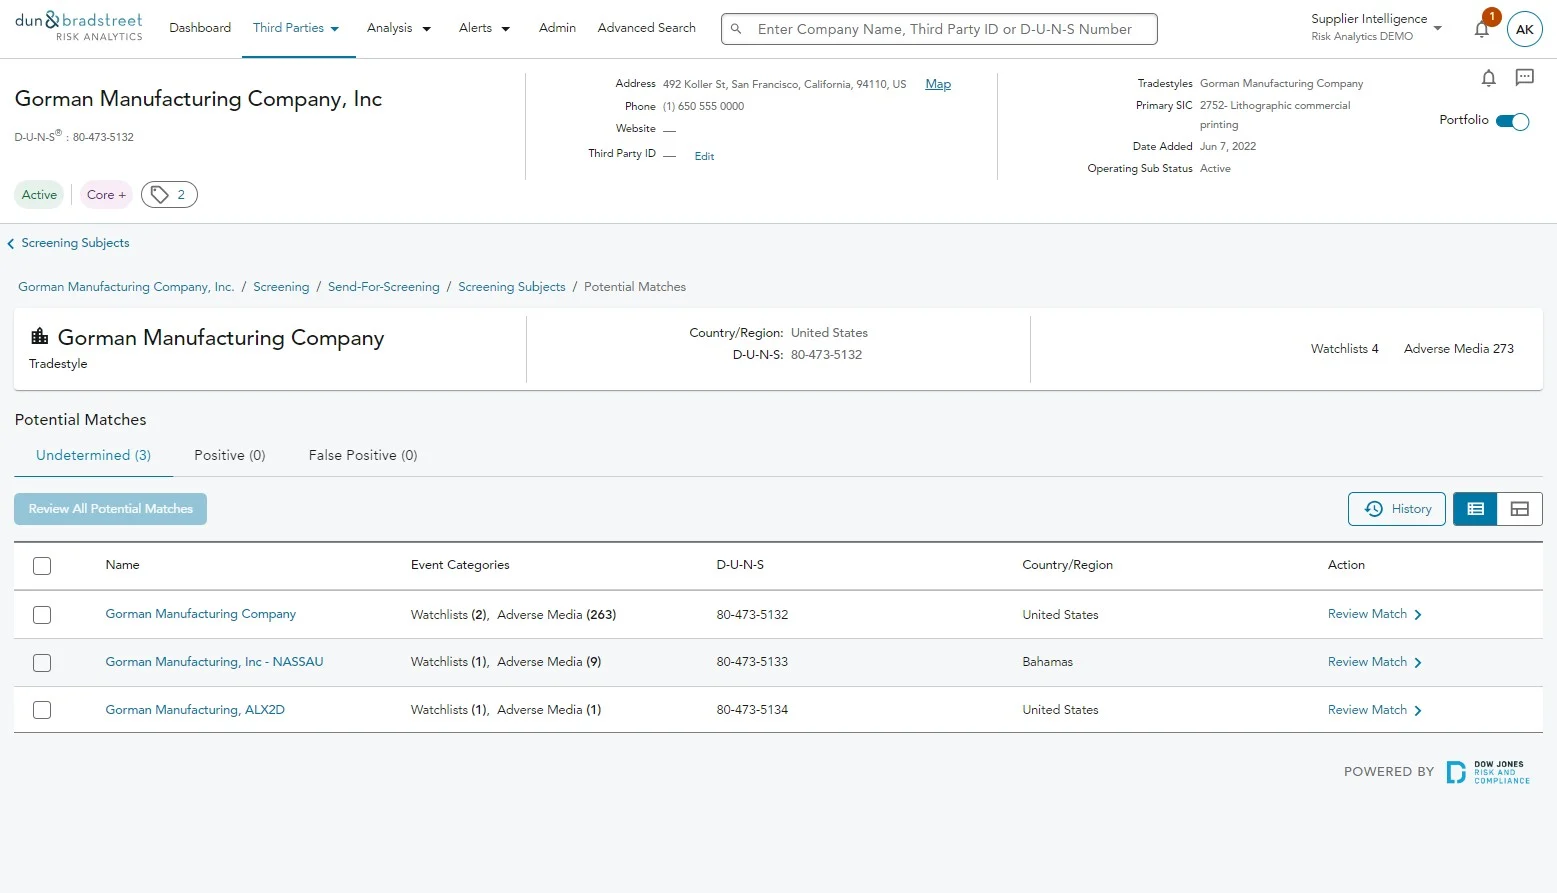Expand the Third Parties dropdown menu
The image size is (1557, 893).
point(296,28)
